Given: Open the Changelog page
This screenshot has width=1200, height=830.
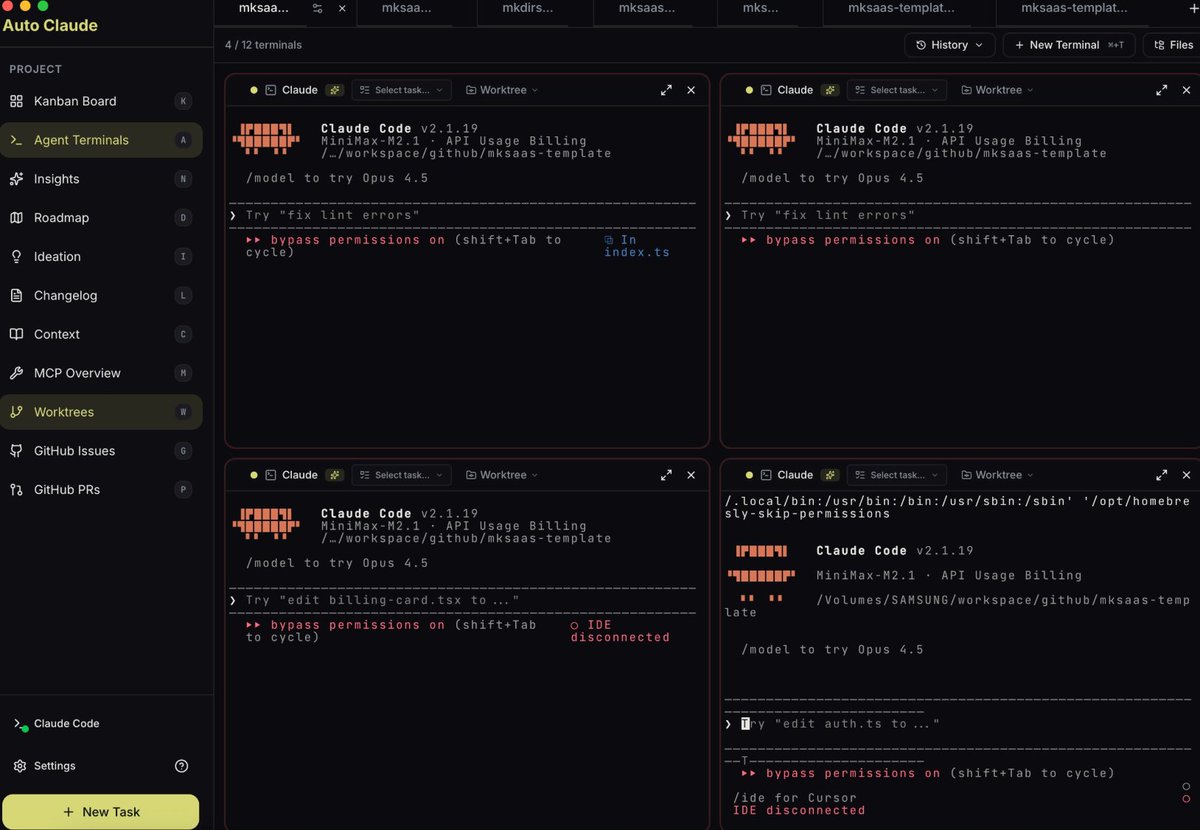Looking at the screenshot, I should point(100,296).
